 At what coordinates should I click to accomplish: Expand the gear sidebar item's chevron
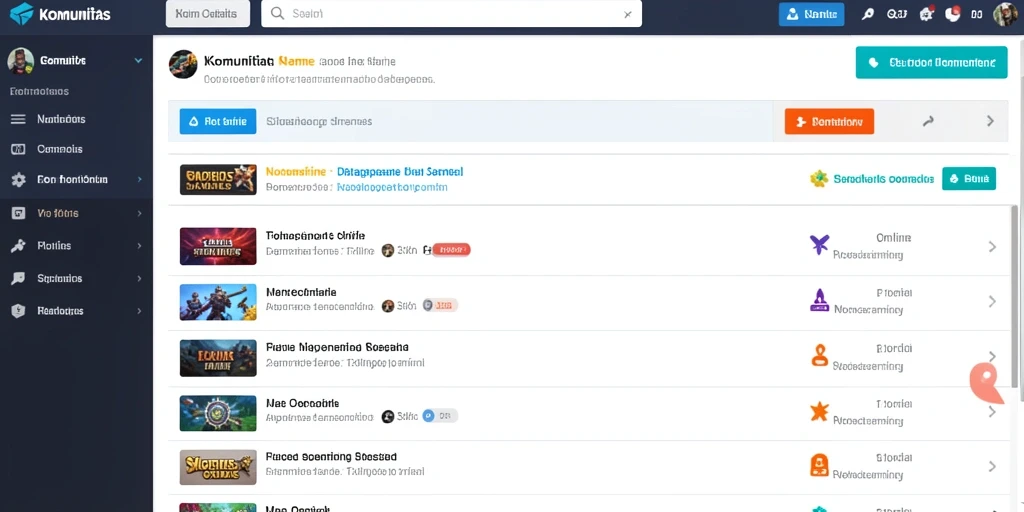coord(139,179)
